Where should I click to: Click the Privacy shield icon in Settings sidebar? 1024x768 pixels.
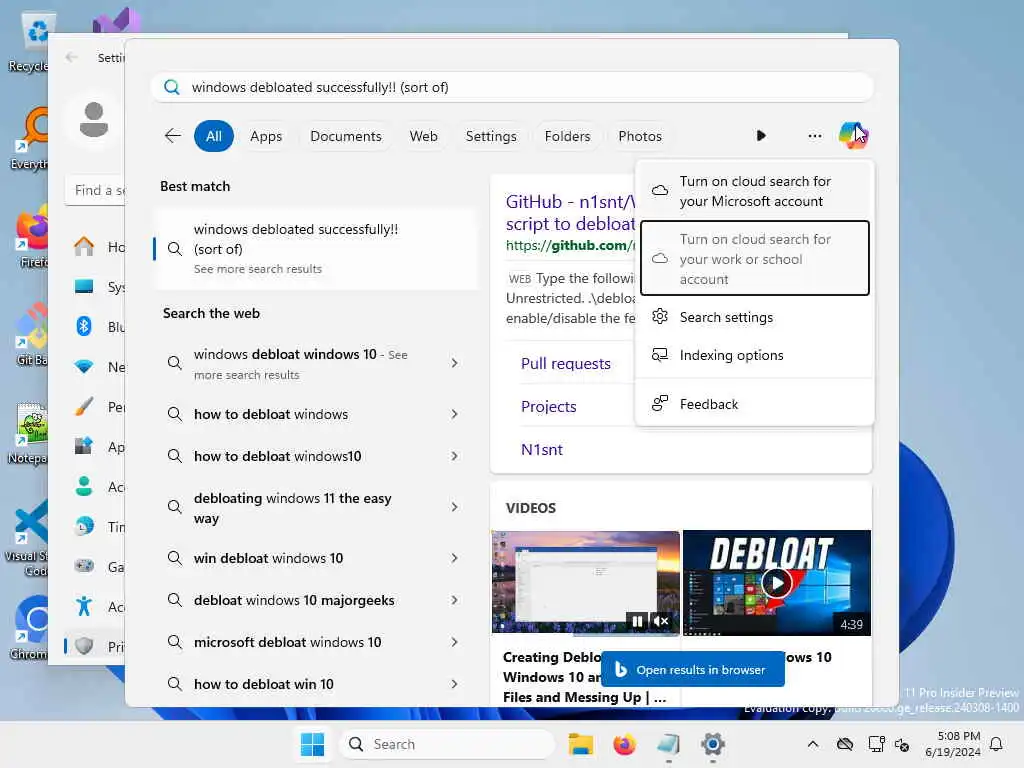(84, 646)
